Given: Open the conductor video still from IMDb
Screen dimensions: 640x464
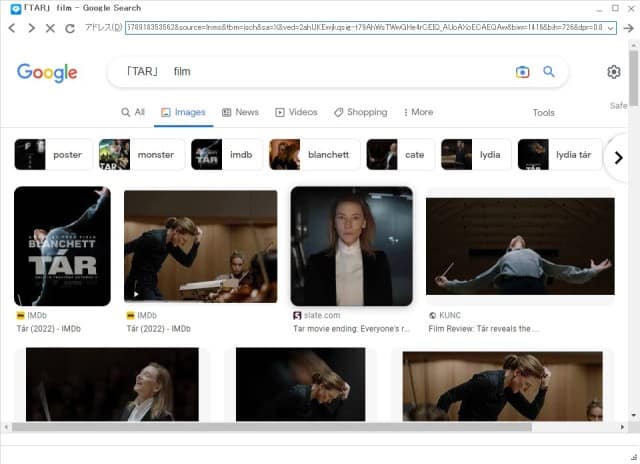Looking at the screenshot, I should [200, 246].
